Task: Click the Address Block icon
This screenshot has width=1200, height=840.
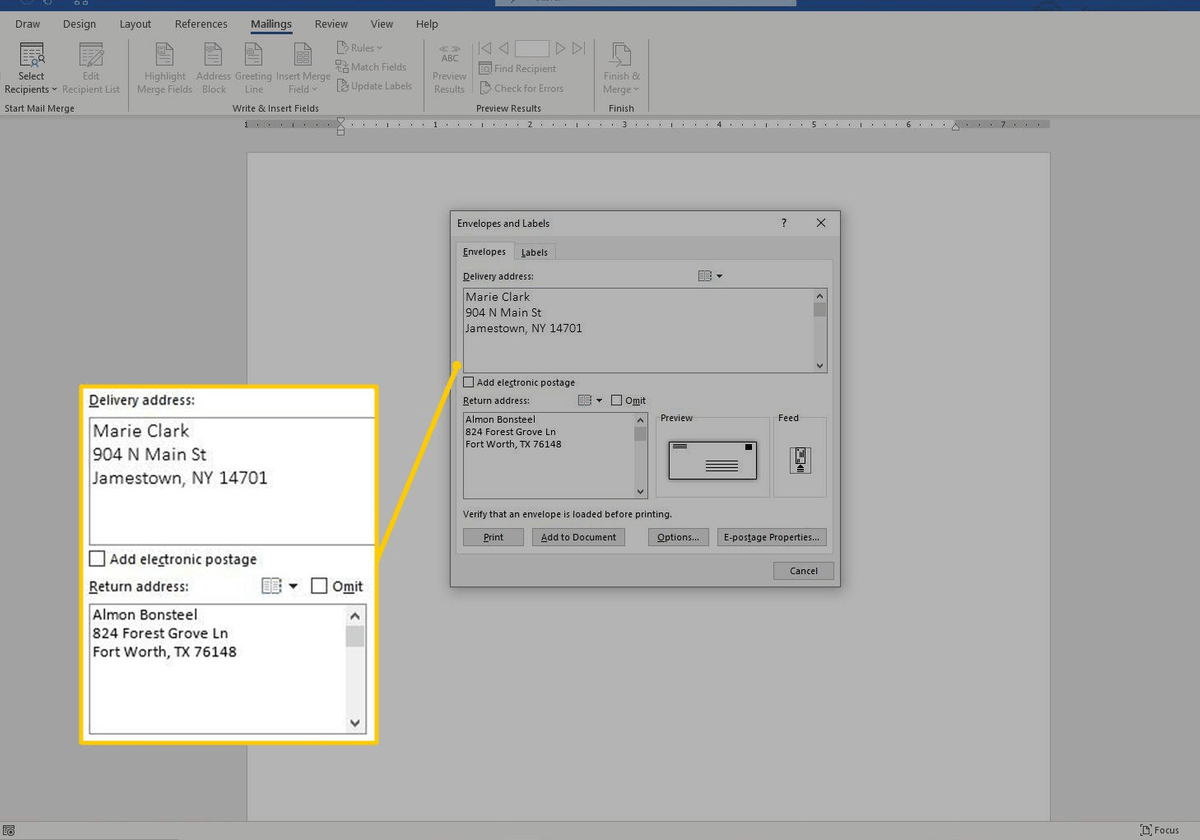Action: pos(213,55)
